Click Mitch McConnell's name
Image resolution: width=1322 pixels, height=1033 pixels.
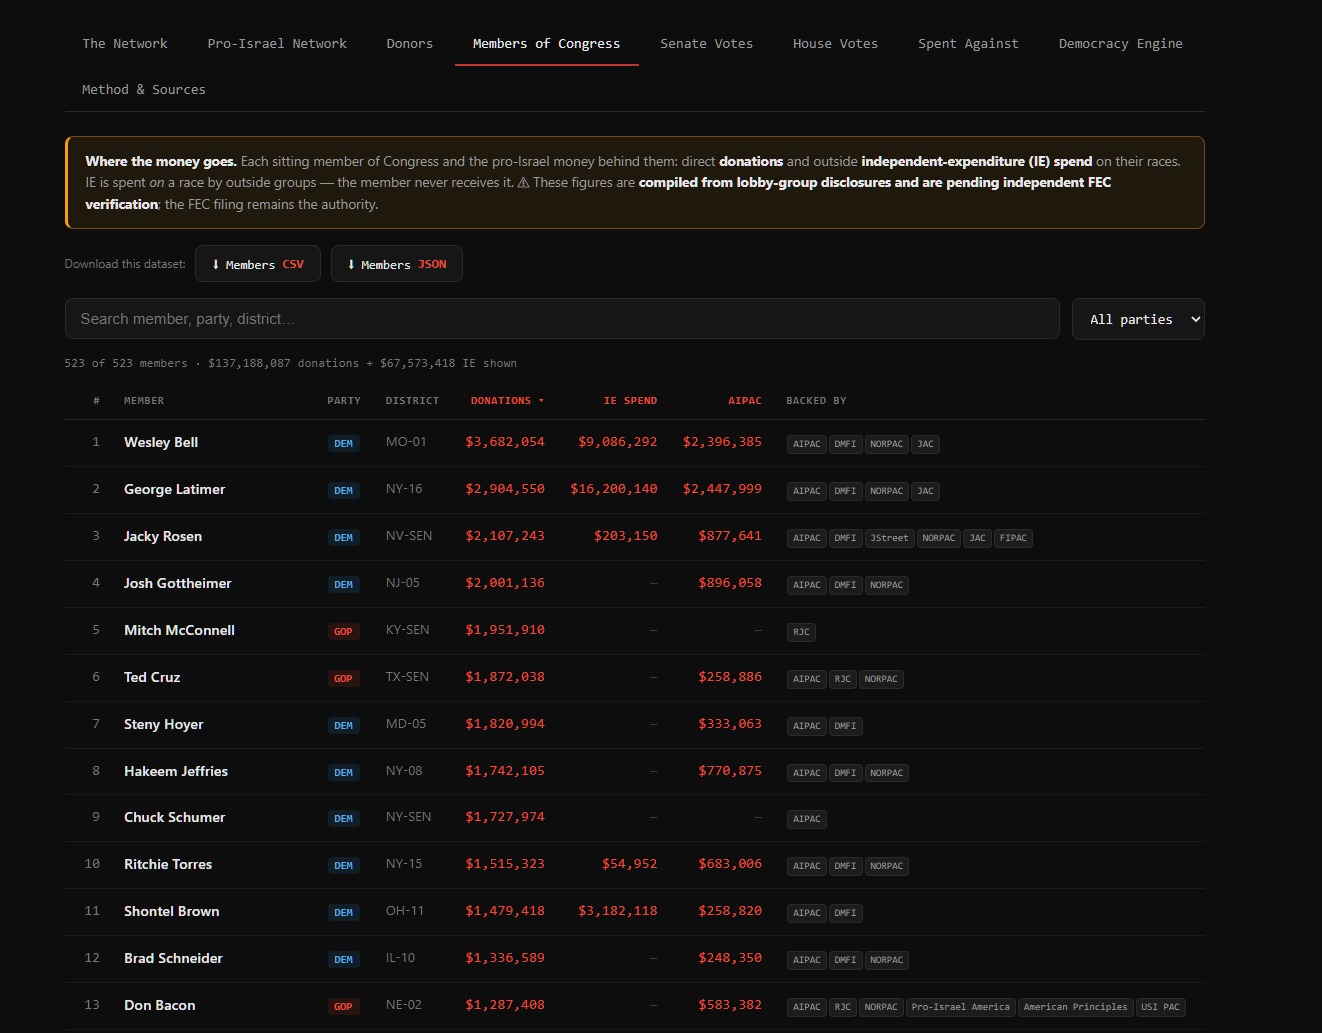(x=179, y=630)
